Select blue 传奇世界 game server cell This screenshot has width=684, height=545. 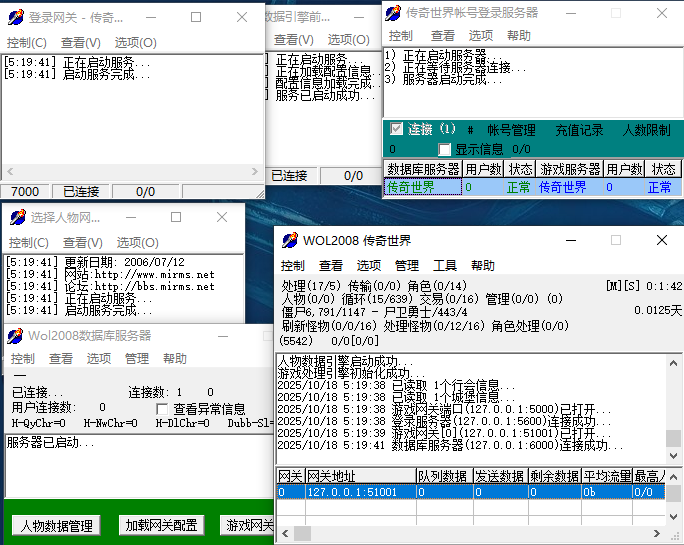569,187
